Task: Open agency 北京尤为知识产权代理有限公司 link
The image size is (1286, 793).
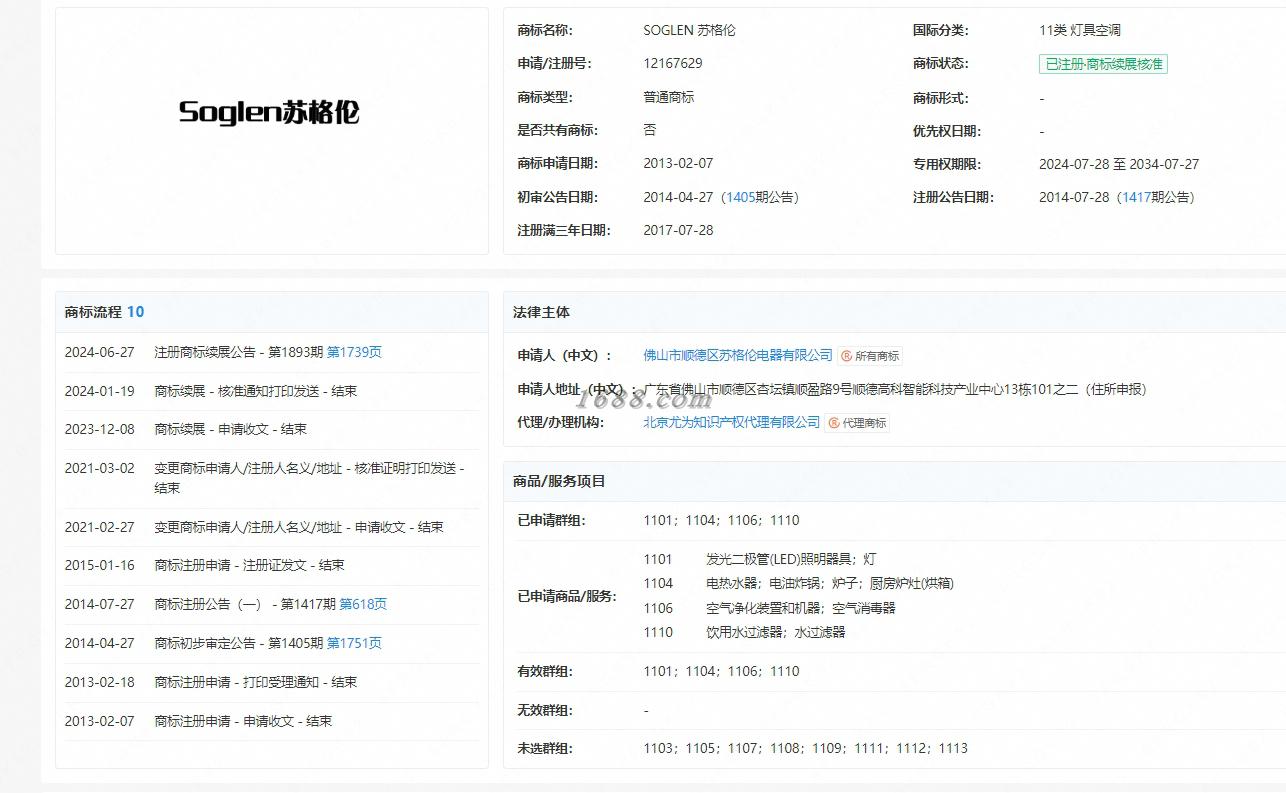Action: click(x=732, y=422)
